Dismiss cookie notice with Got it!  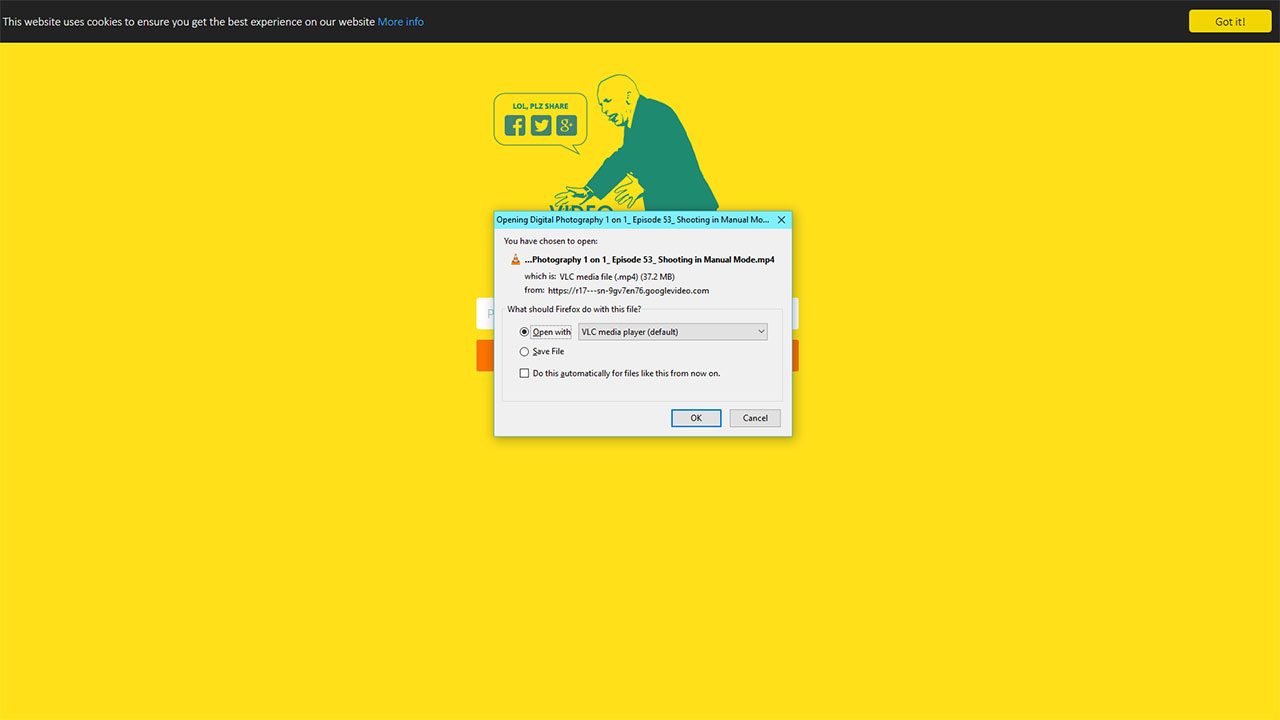tap(1230, 21)
